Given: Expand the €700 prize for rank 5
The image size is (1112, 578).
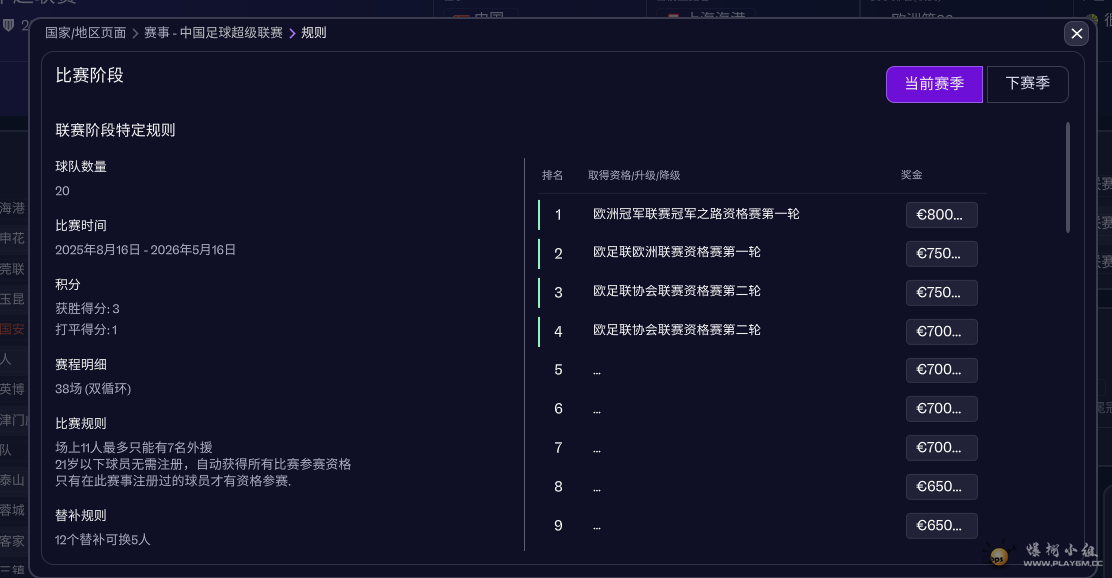Looking at the screenshot, I should (941, 370).
